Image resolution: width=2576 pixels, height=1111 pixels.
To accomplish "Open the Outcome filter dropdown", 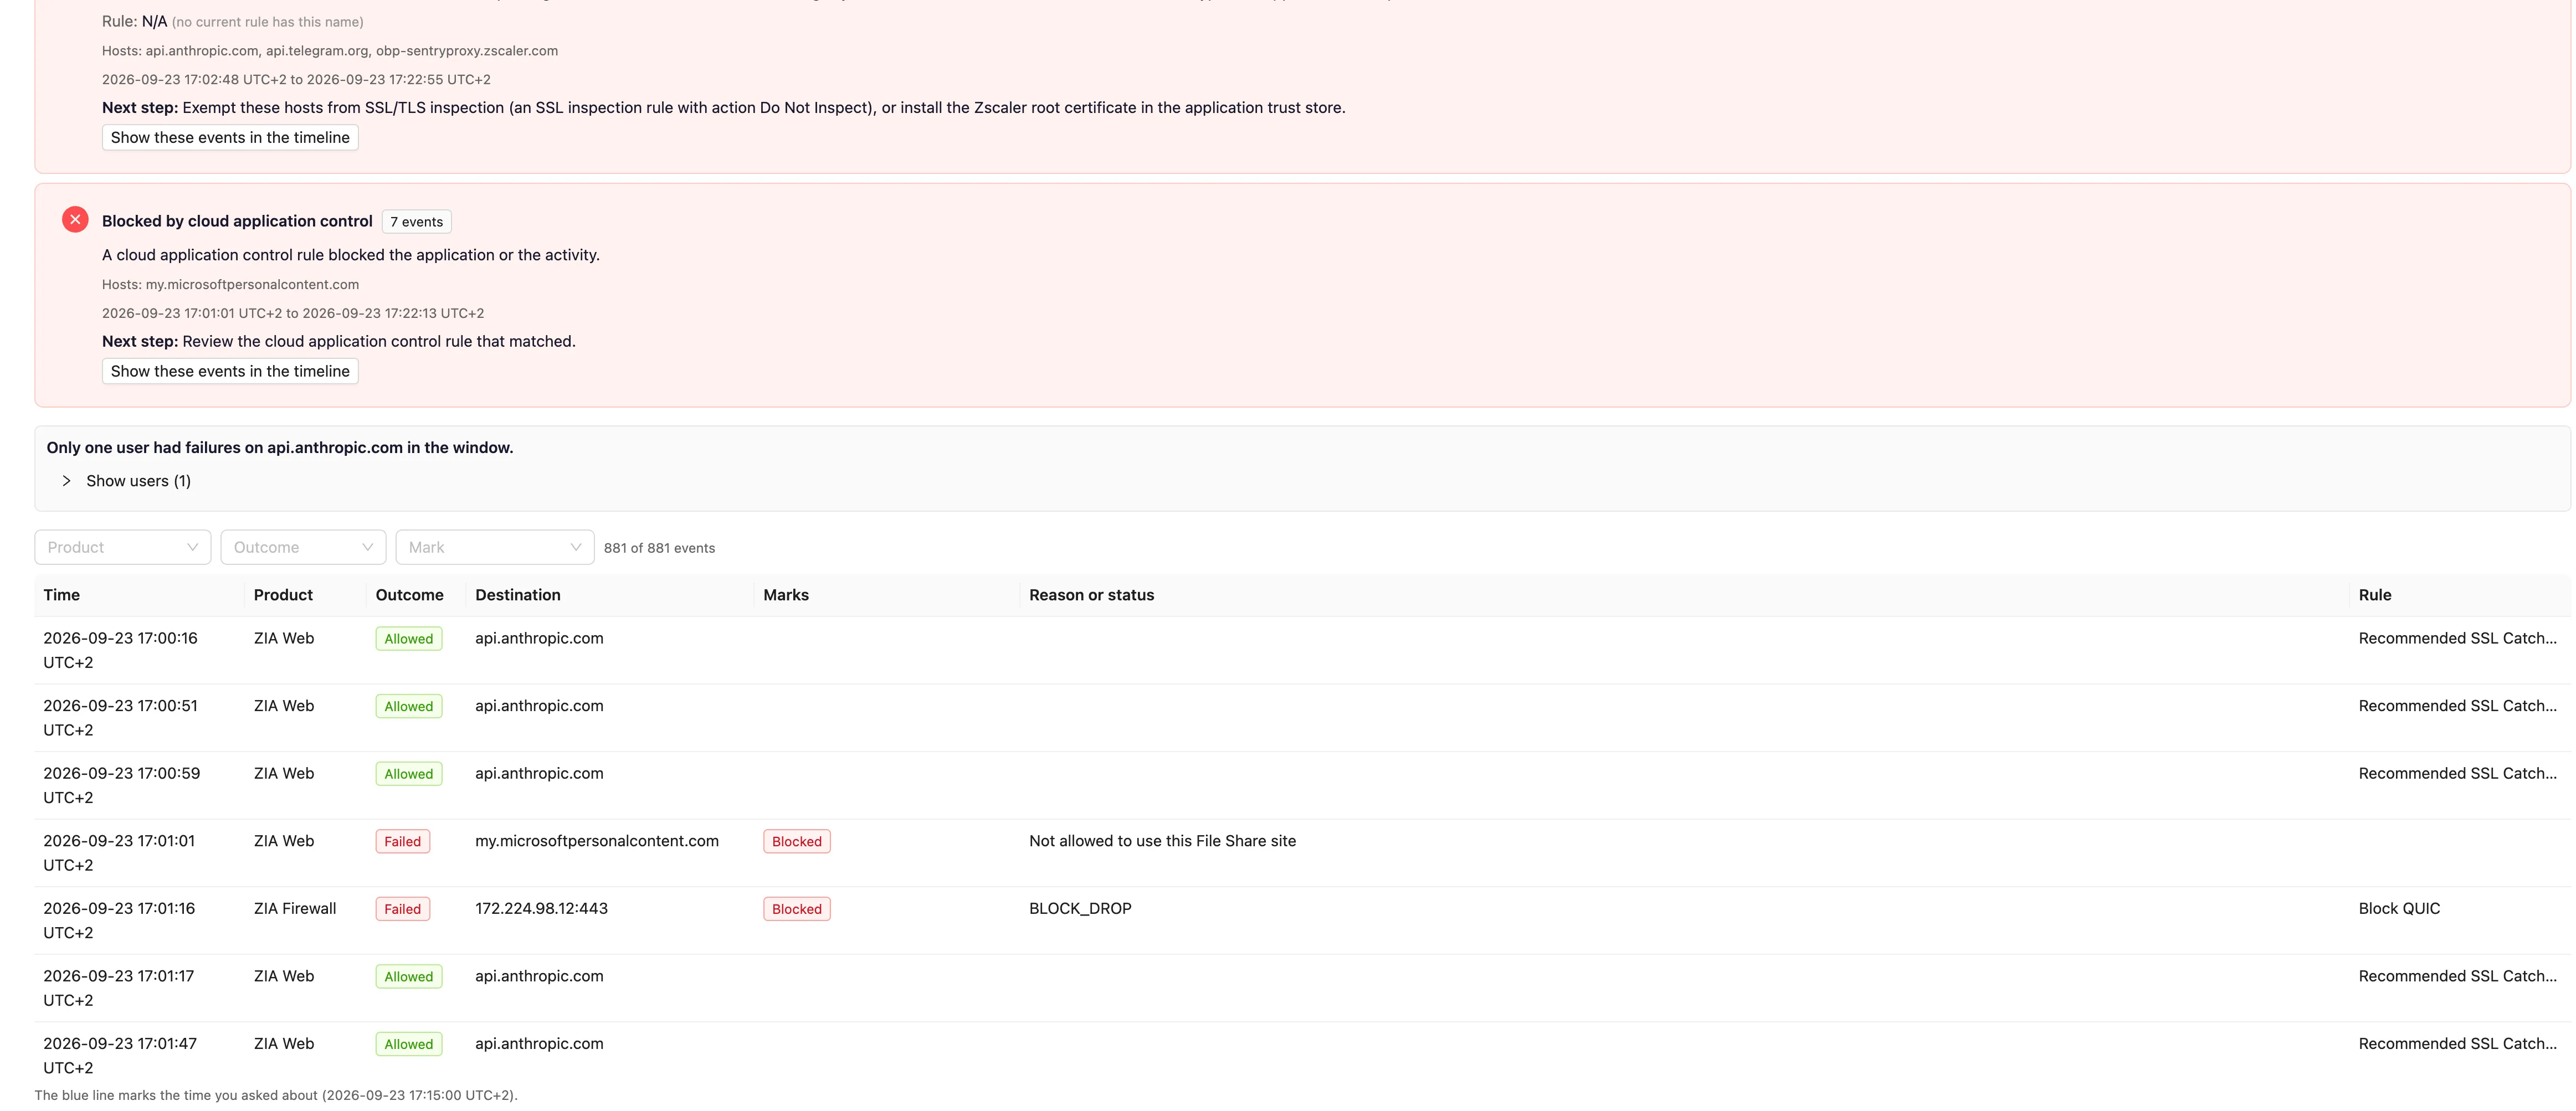I will click(303, 547).
